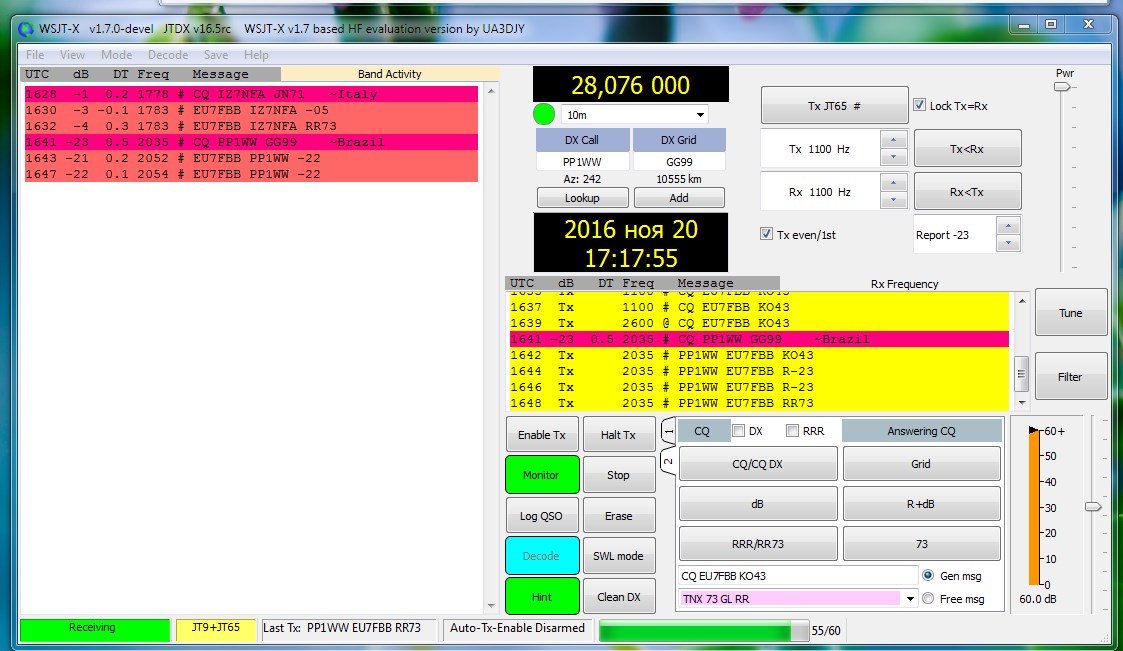Viewport: 1123px width, 651px height.
Task: Select the 1648 PP1WW EU7FBB RR73 row
Action: [x=759, y=403]
